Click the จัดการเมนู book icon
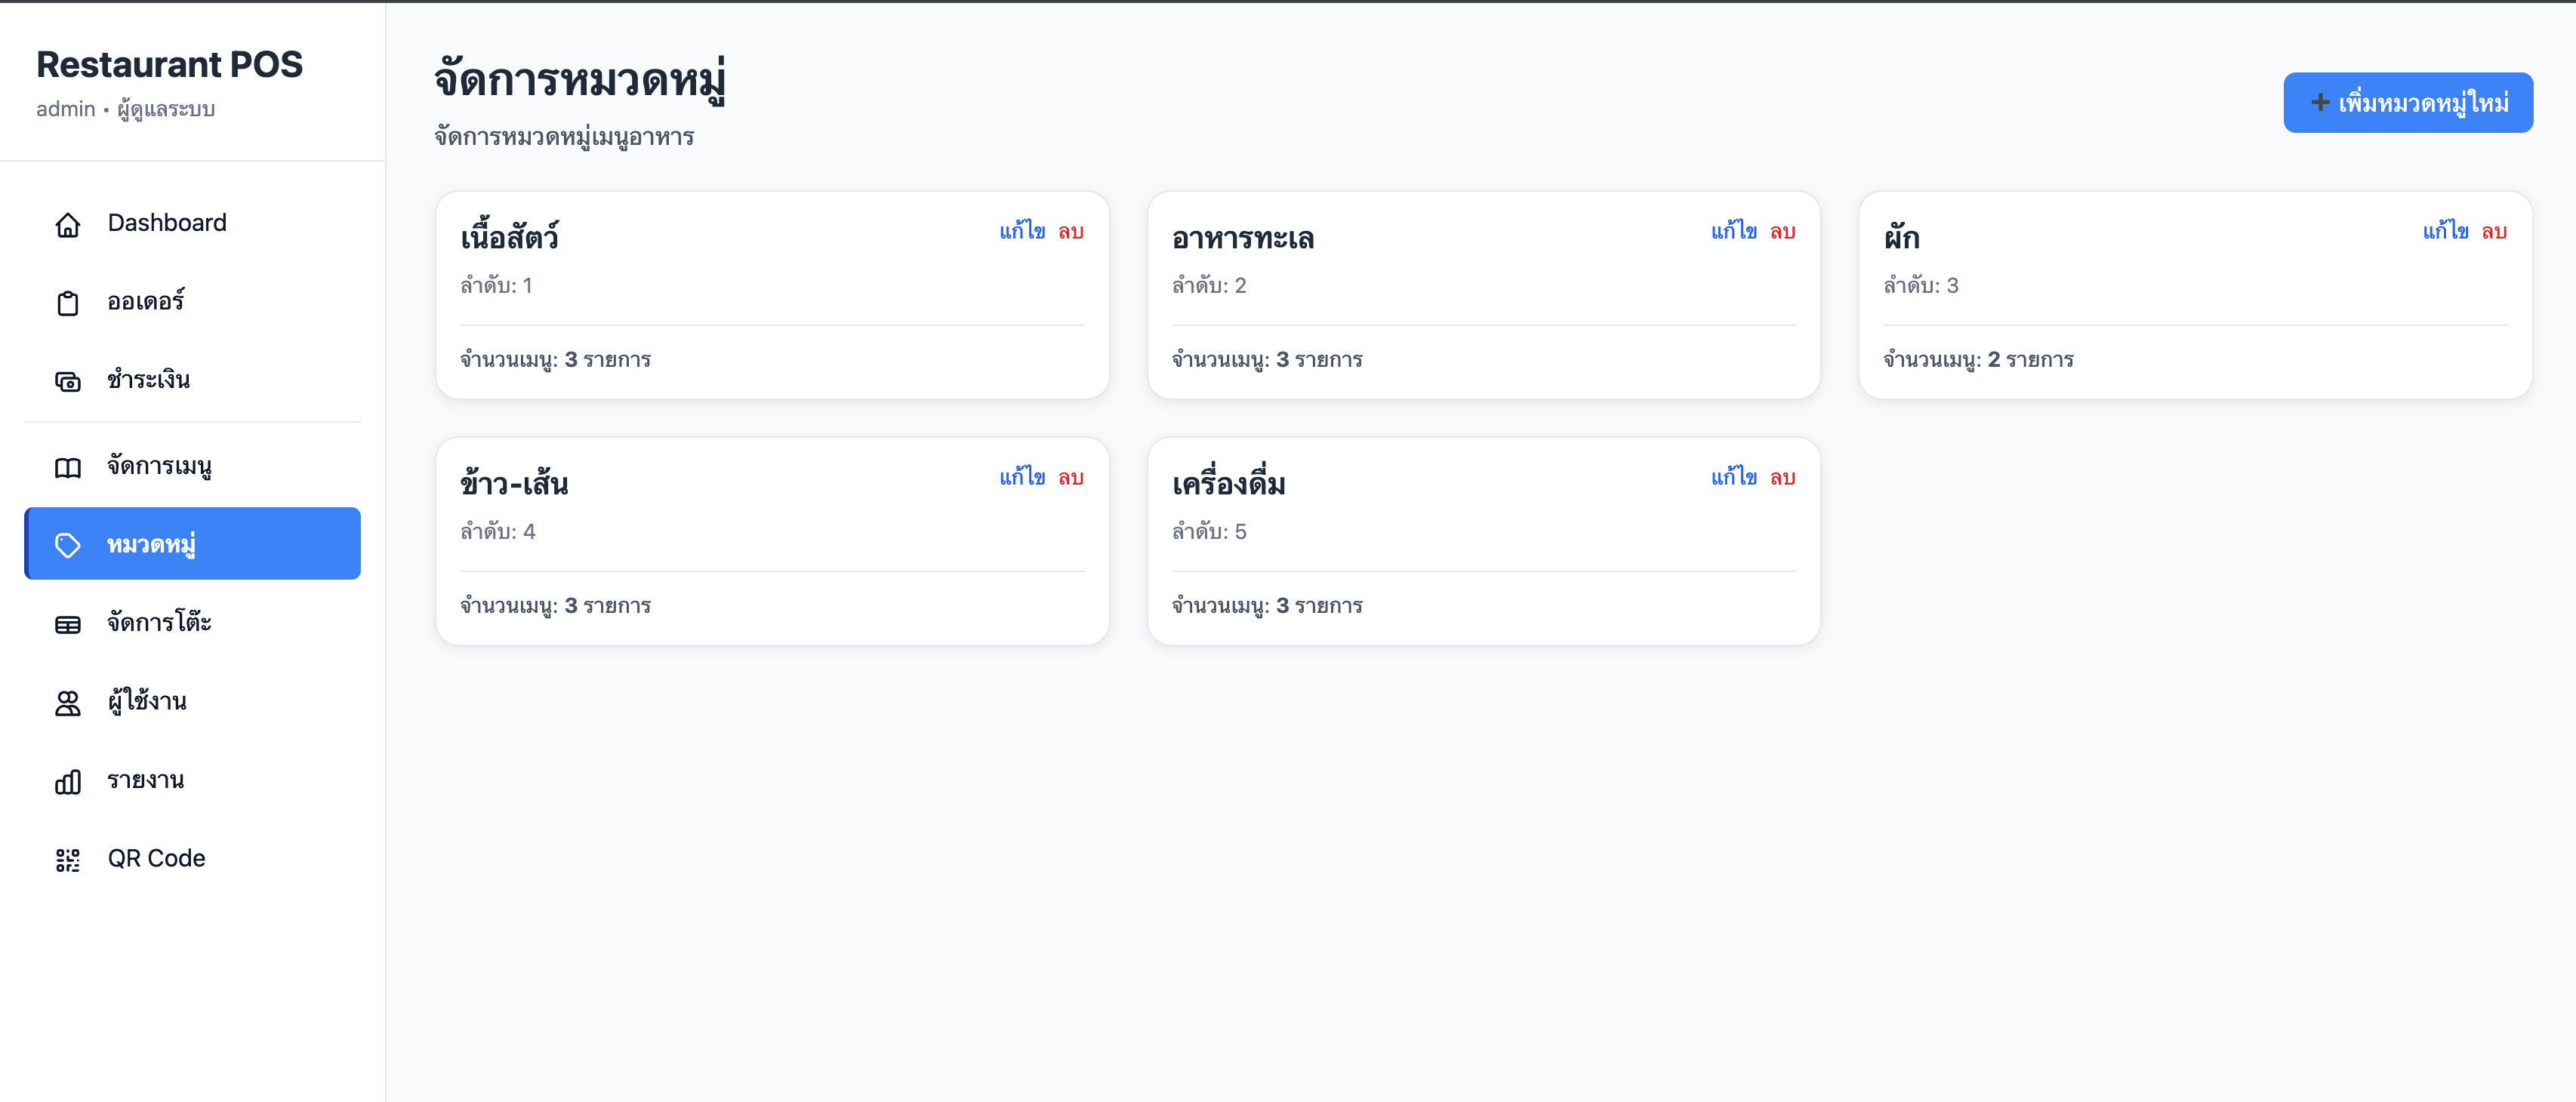Screen dimensions: 2576x1102 [x=67, y=467]
